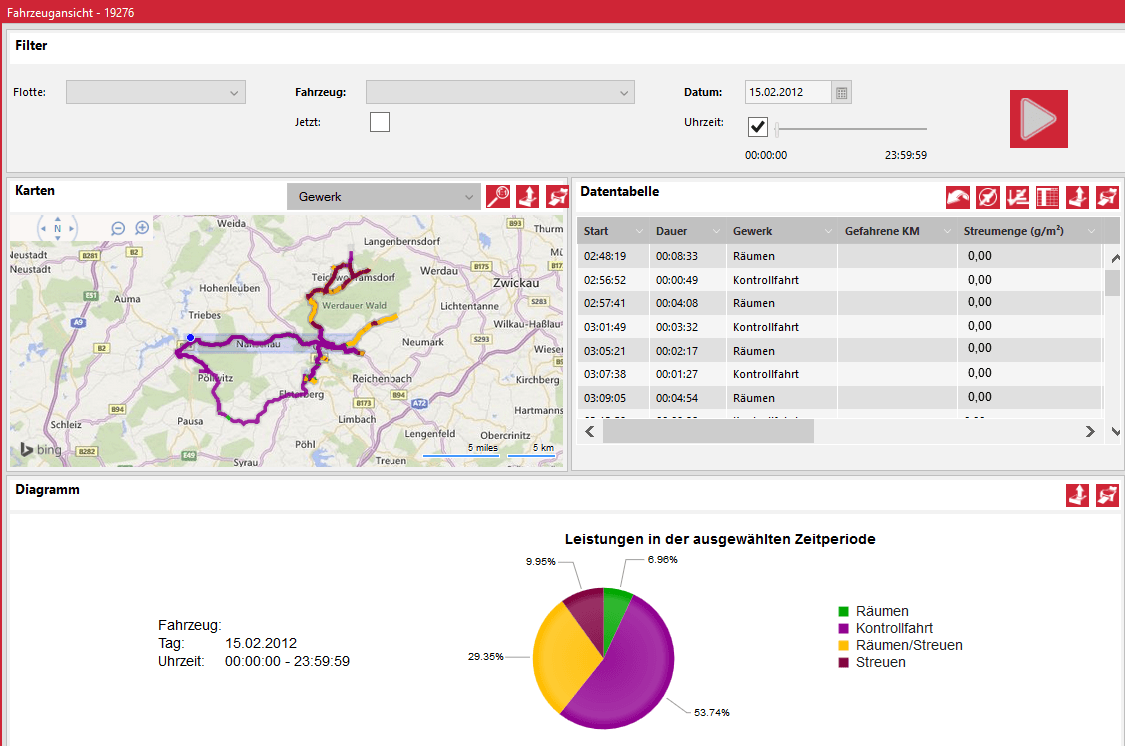
Task: Click the table grid icon in Datentabelle
Action: [1047, 197]
